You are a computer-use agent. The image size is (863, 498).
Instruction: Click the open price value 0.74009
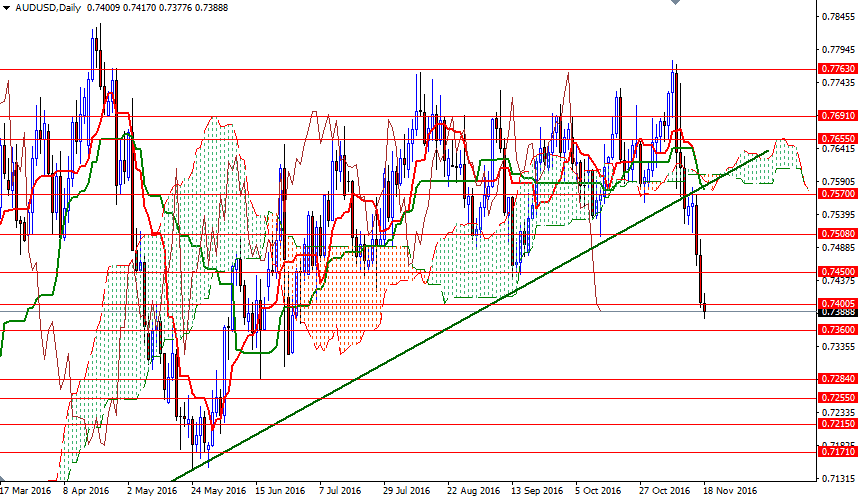tap(103, 8)
